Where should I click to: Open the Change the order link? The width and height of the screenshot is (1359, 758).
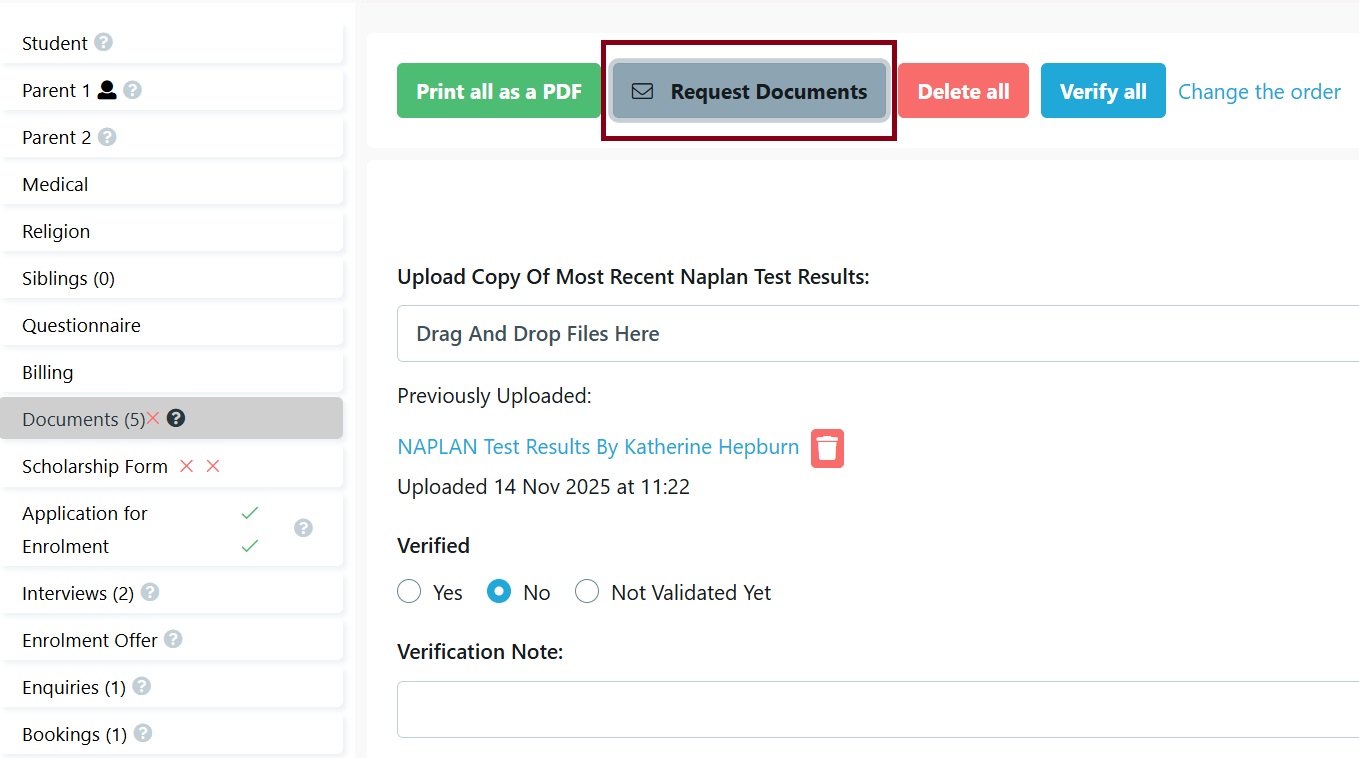coord(1259,91)
